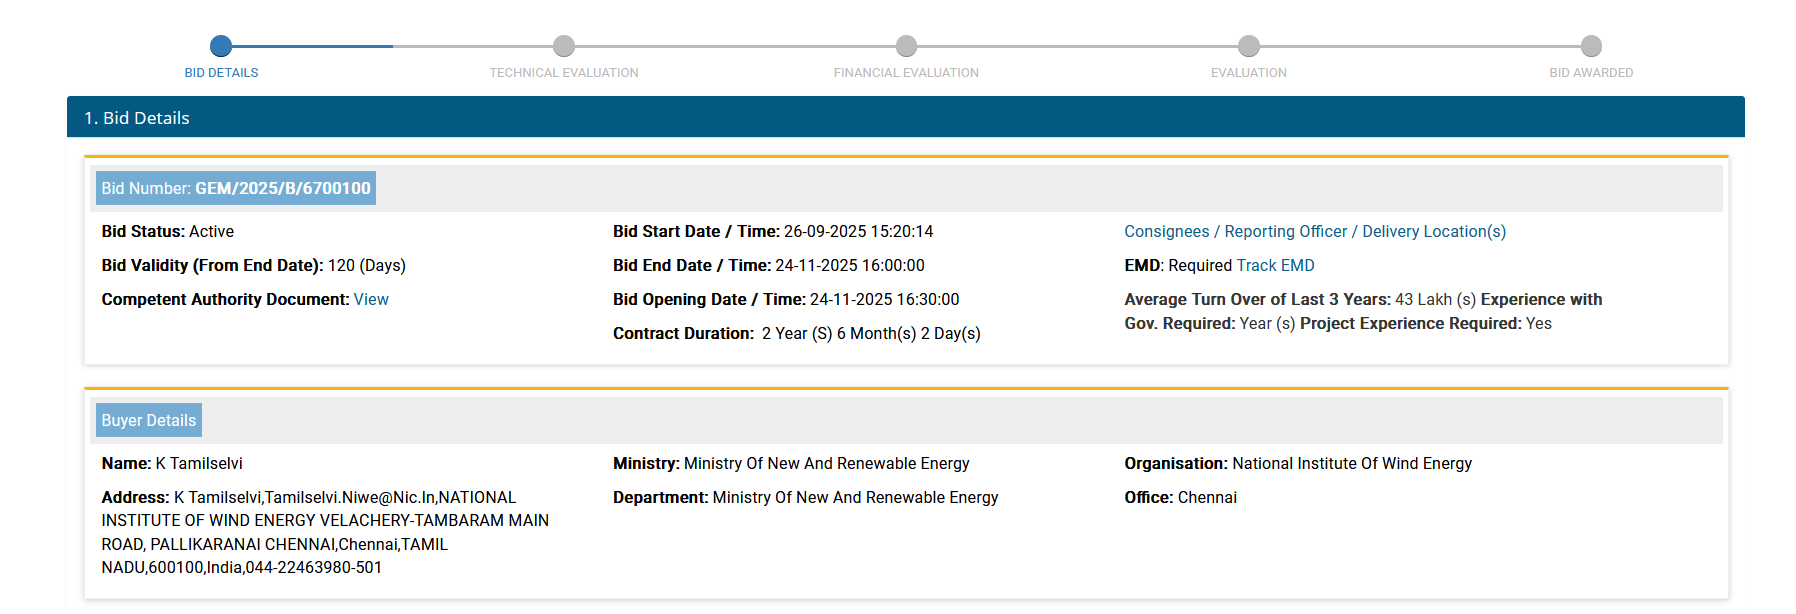Viewport: 1796px width, 614px height.
Task: Click the blue Bid Details step circle
Action: pyautogui.click(x=221, y=46)
